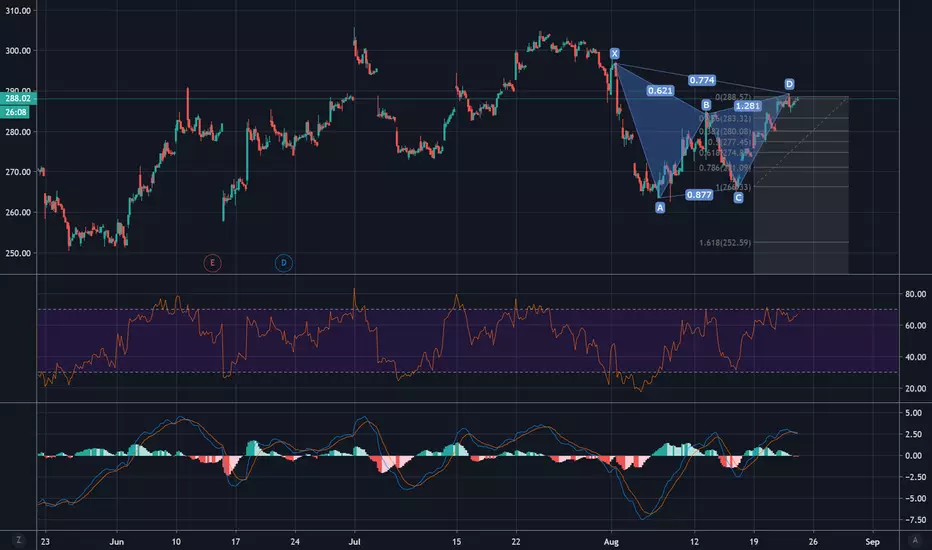
Task: Click the 0.774 ratio label
Action: (702, 80)
